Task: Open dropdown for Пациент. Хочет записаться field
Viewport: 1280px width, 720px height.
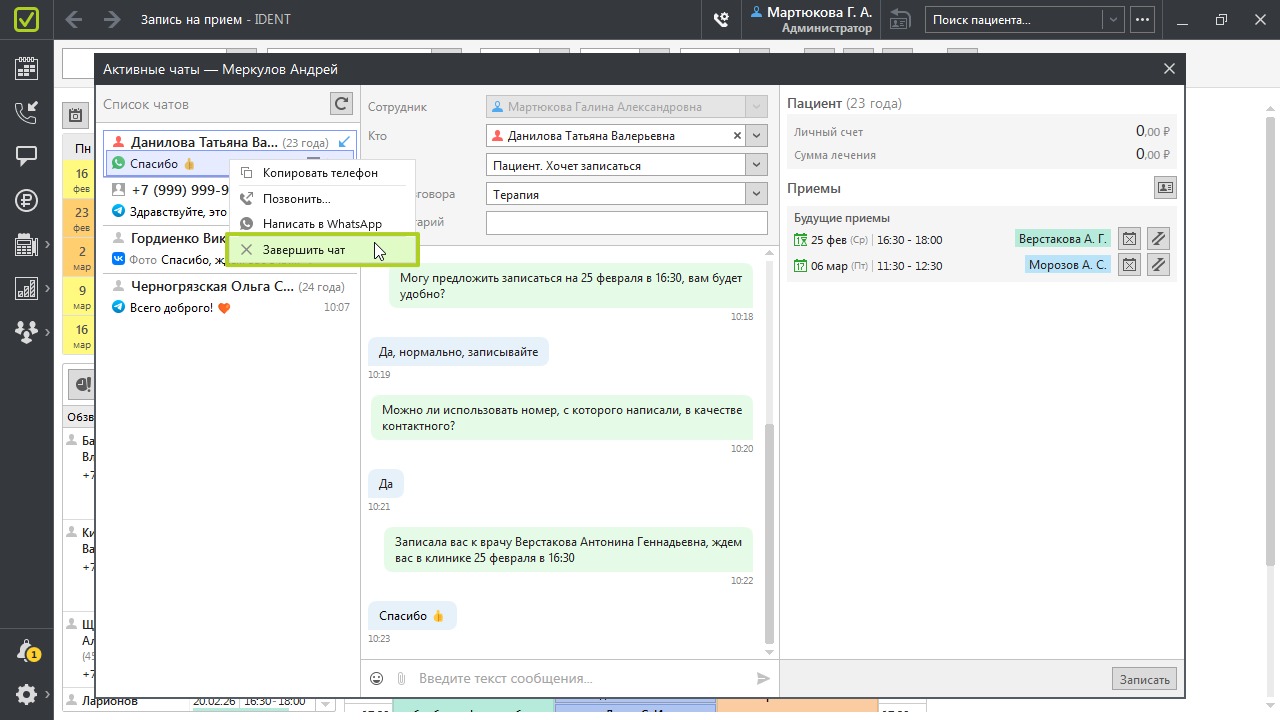Action: [757, 166]
